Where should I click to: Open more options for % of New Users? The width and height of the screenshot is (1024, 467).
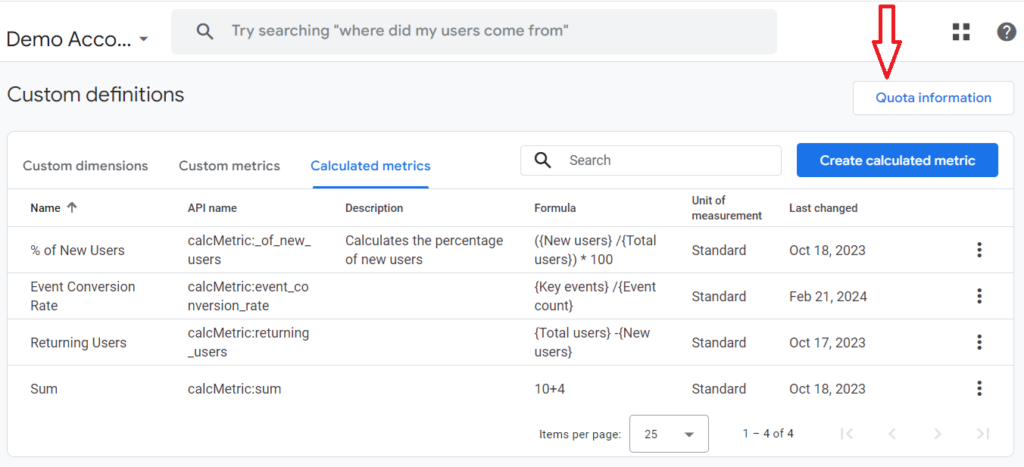979,250
